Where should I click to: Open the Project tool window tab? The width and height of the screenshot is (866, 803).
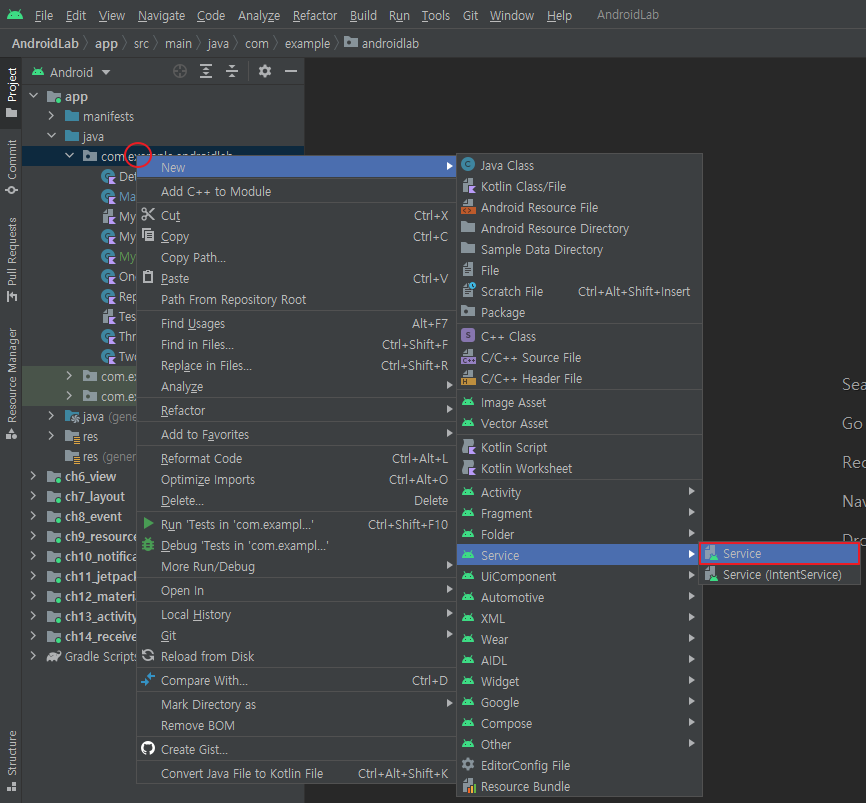12,93
